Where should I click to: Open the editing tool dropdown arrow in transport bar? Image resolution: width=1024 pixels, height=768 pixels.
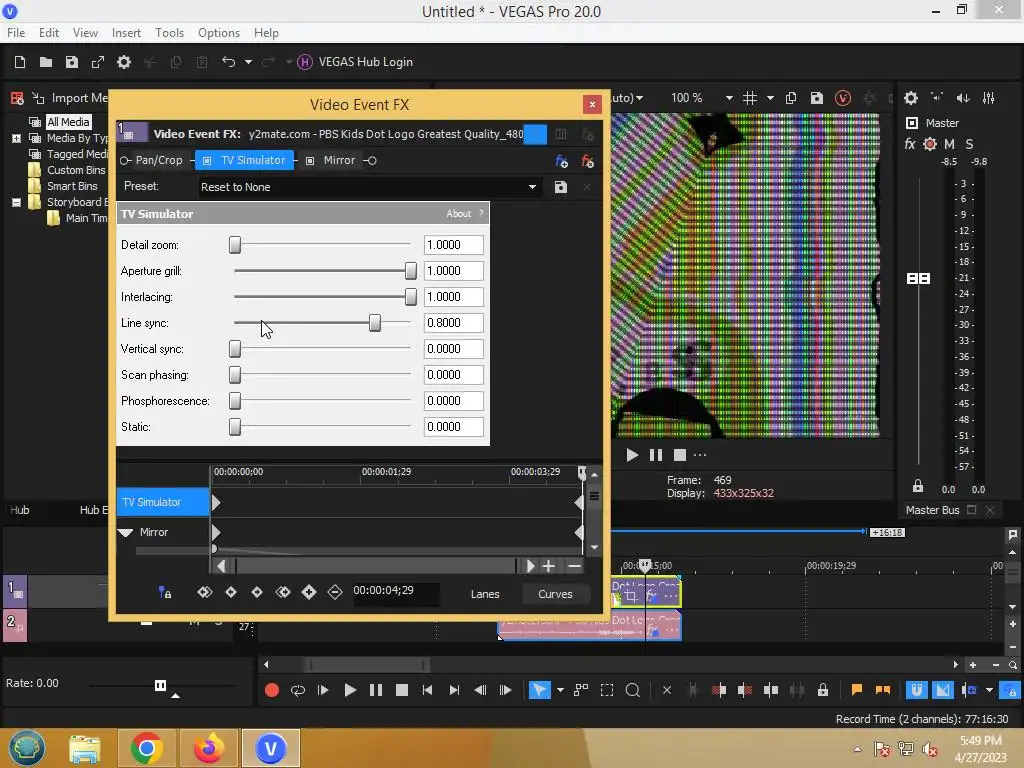point(560,690)
